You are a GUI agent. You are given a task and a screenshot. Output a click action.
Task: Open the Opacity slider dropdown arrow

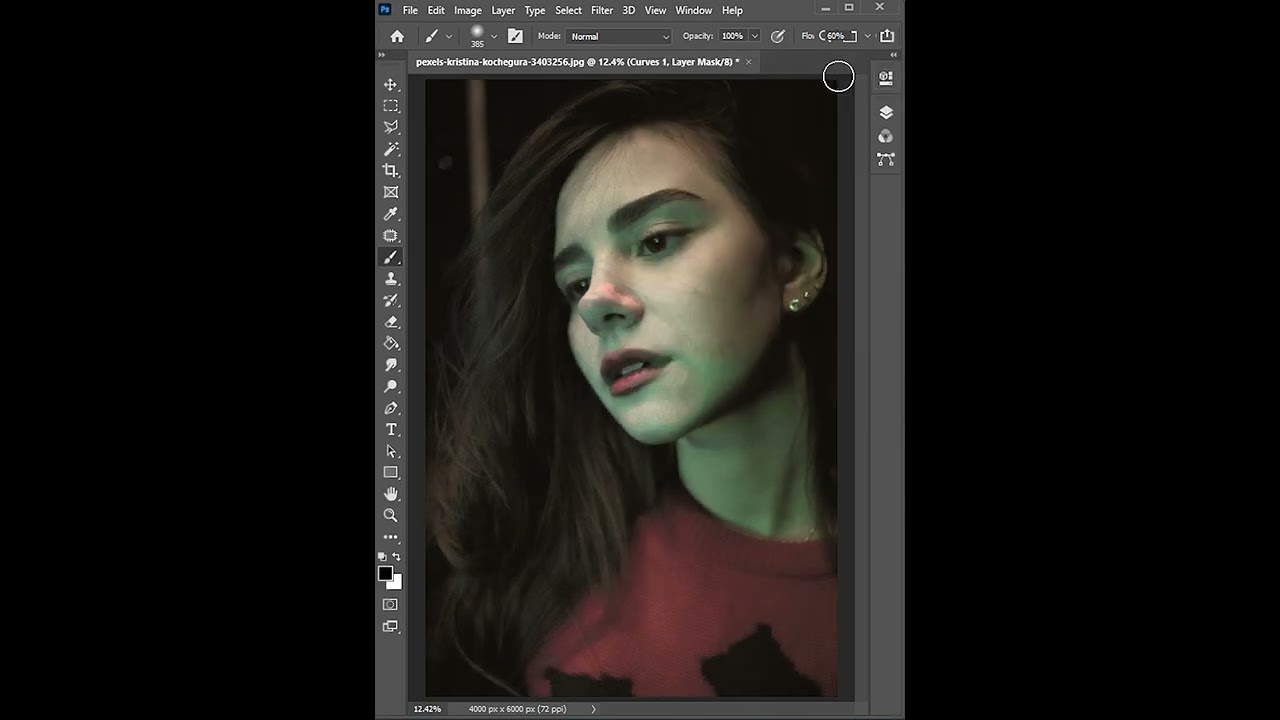click(754, 36)
